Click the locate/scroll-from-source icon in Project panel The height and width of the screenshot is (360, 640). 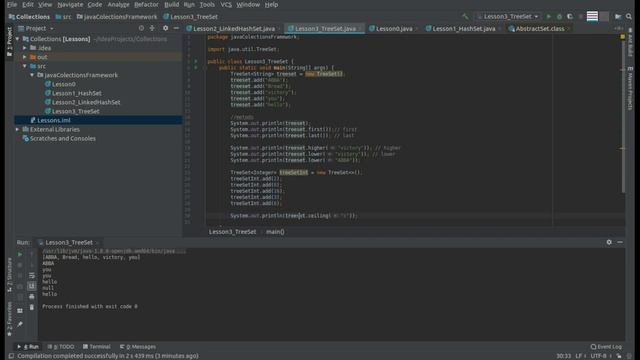point(141,28)
